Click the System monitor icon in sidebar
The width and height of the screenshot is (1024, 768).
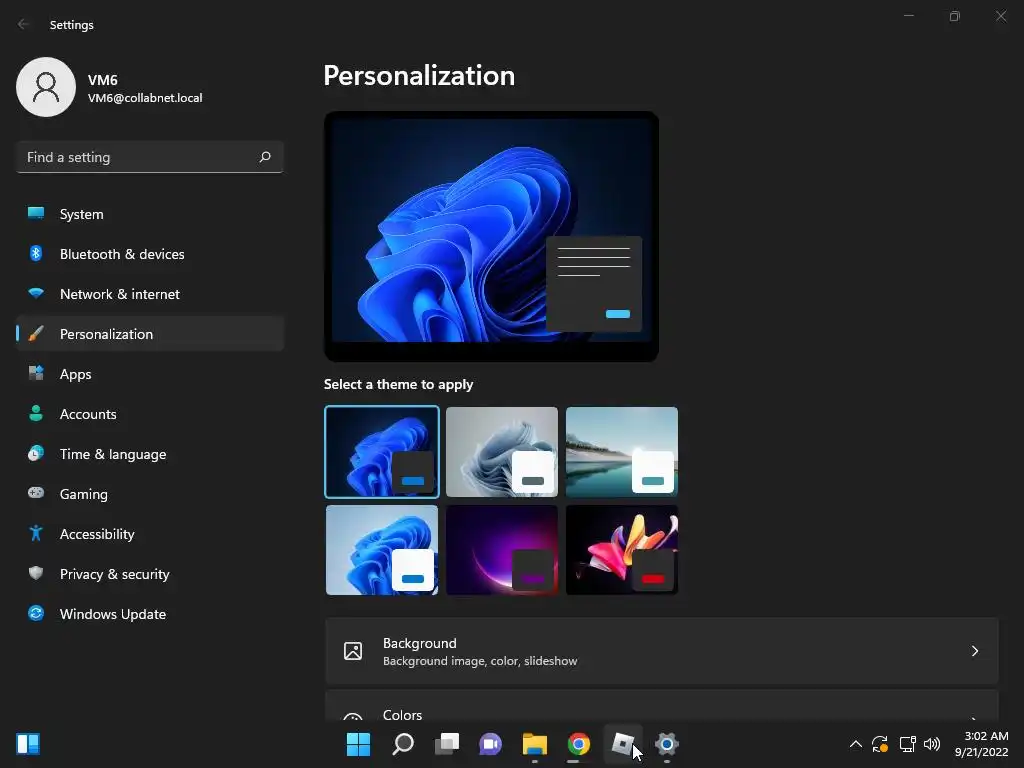coord(36,213)
